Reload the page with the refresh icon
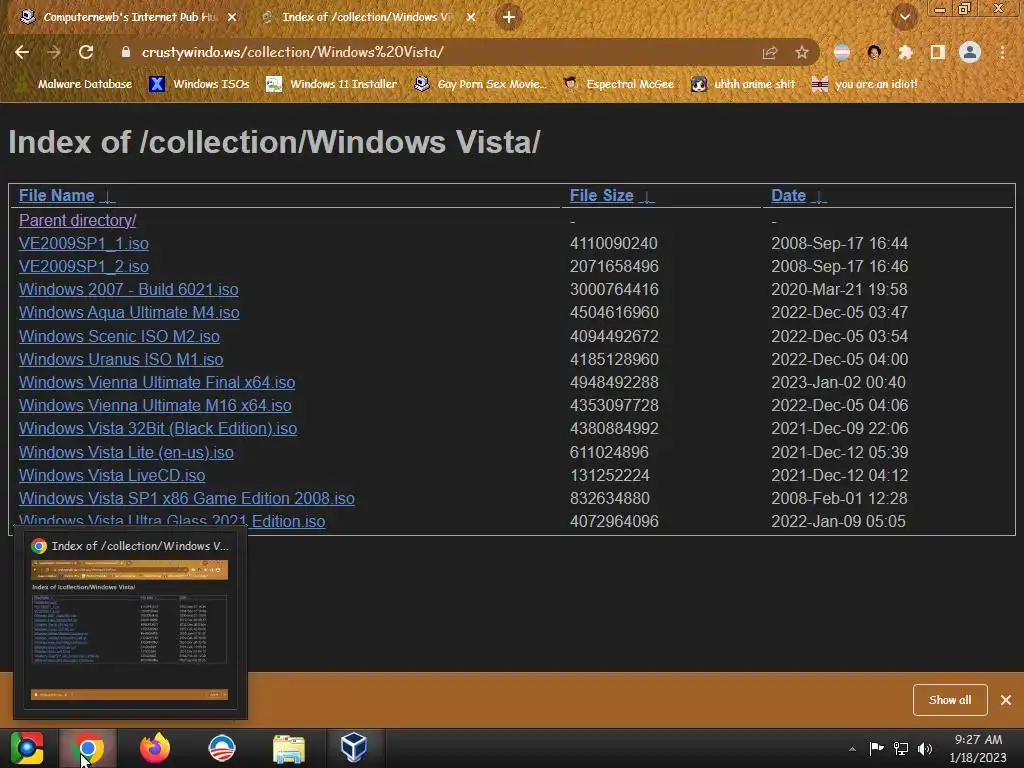 (x=86, y=52)
